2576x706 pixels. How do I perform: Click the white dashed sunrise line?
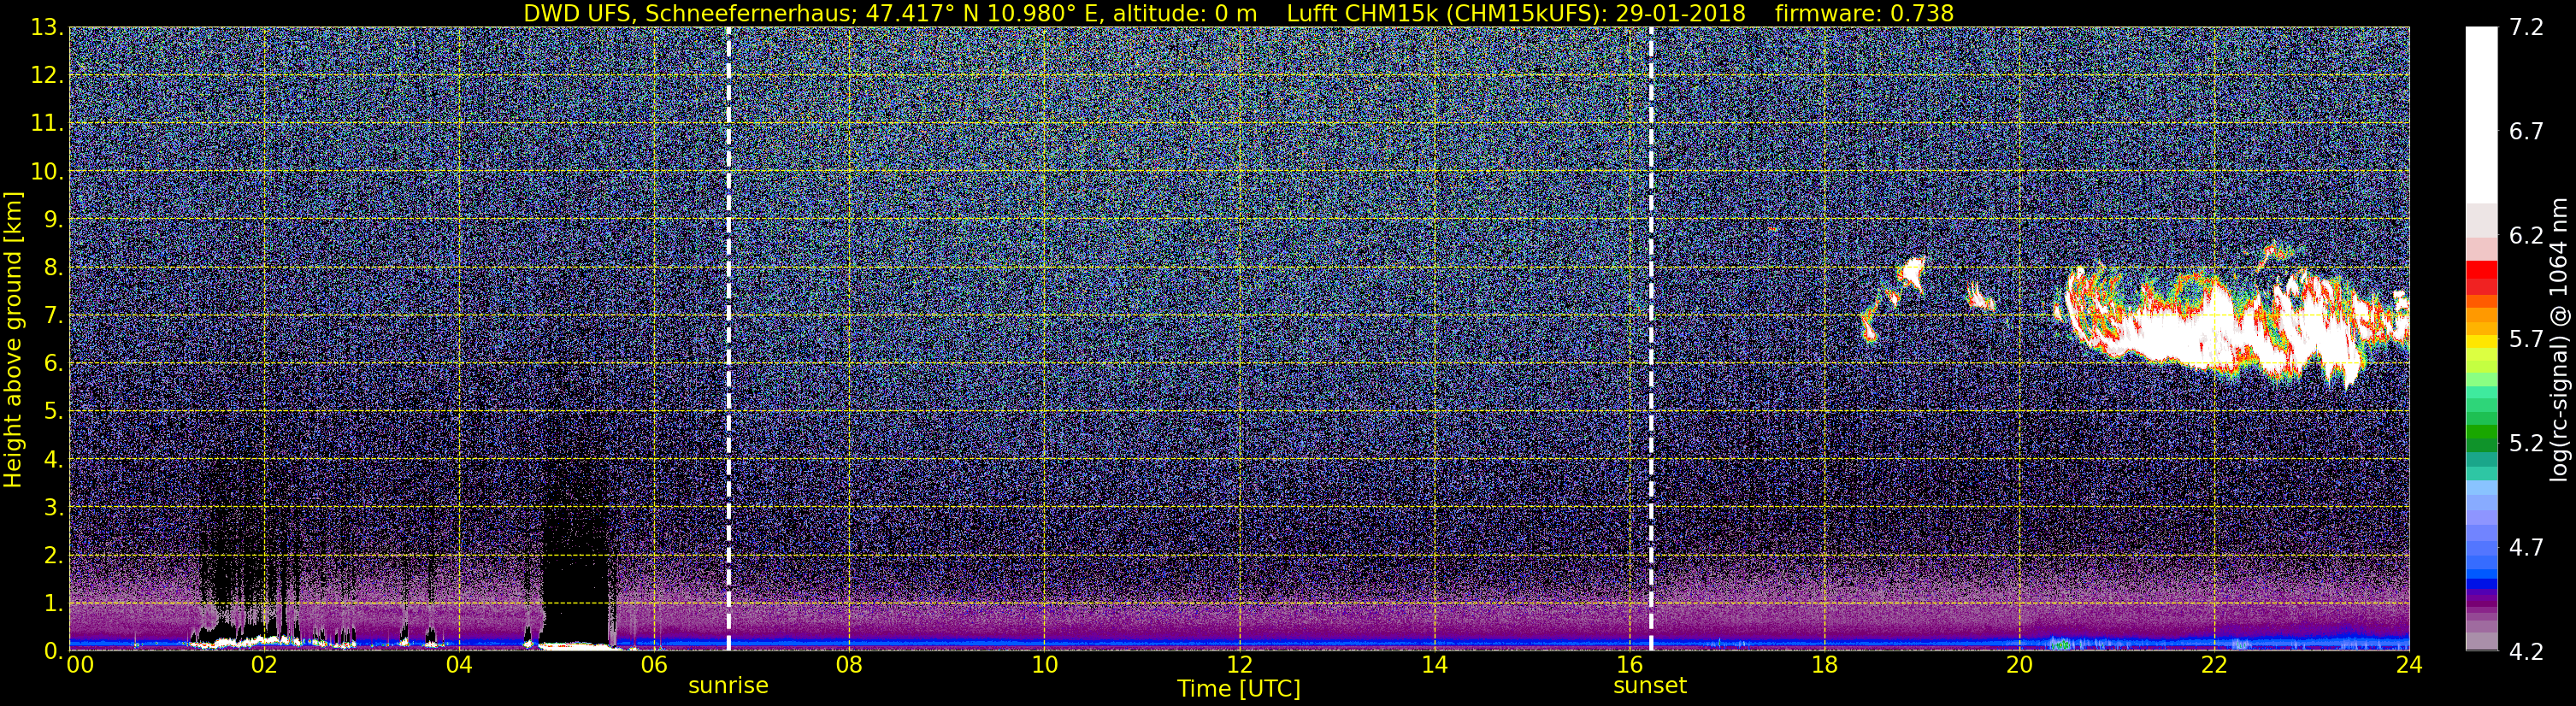[728, 339]
